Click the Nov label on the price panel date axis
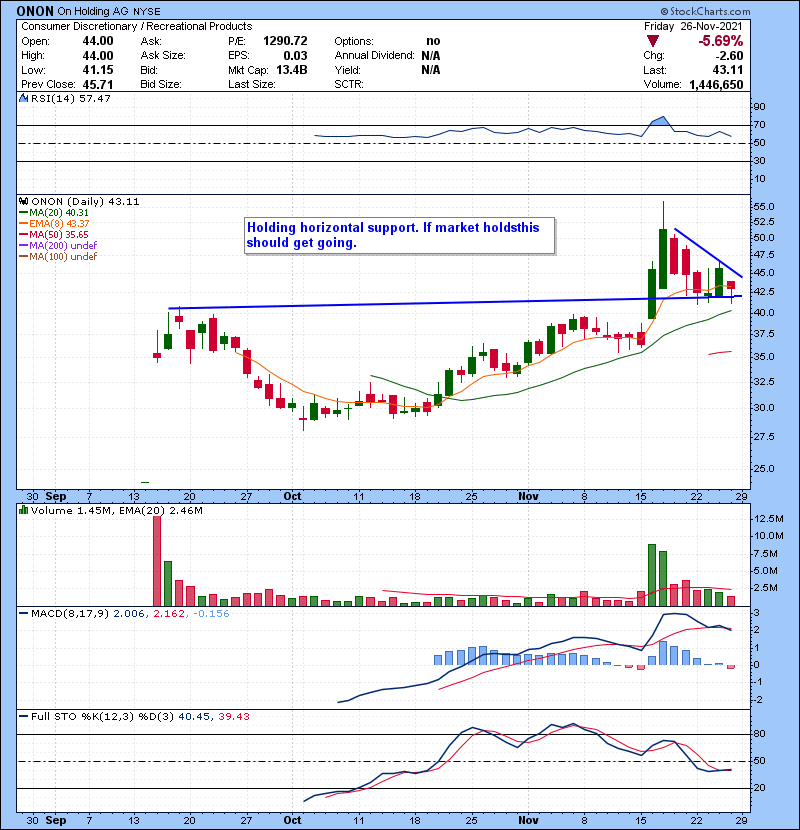800x830 pixels. (x=528, y=497)
